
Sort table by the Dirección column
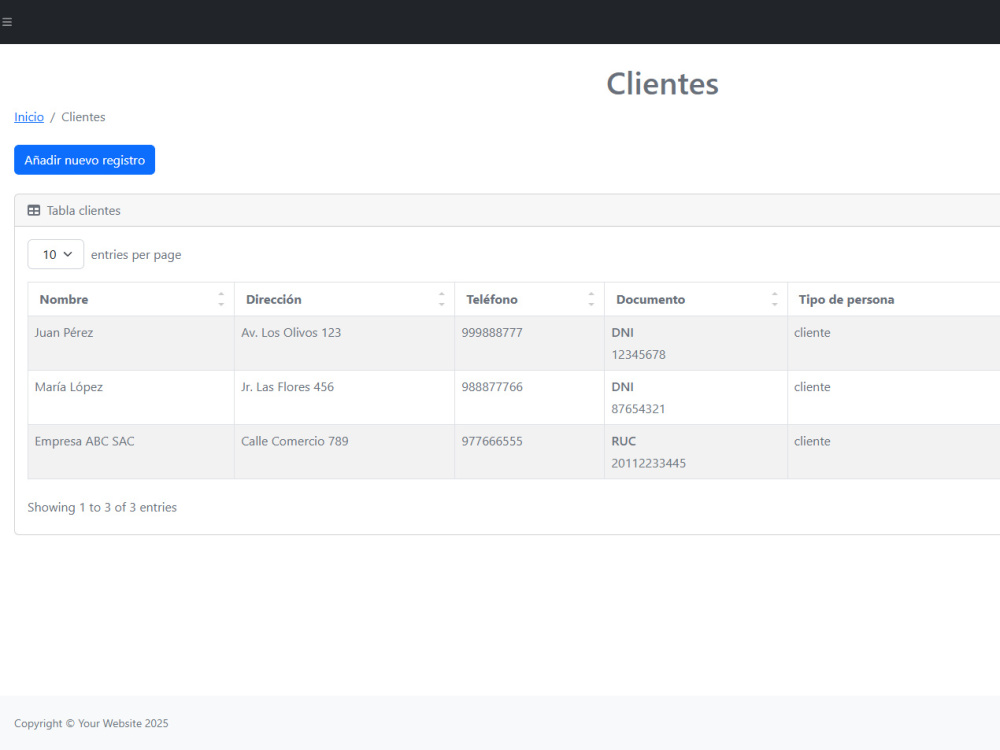click(344, 299)
